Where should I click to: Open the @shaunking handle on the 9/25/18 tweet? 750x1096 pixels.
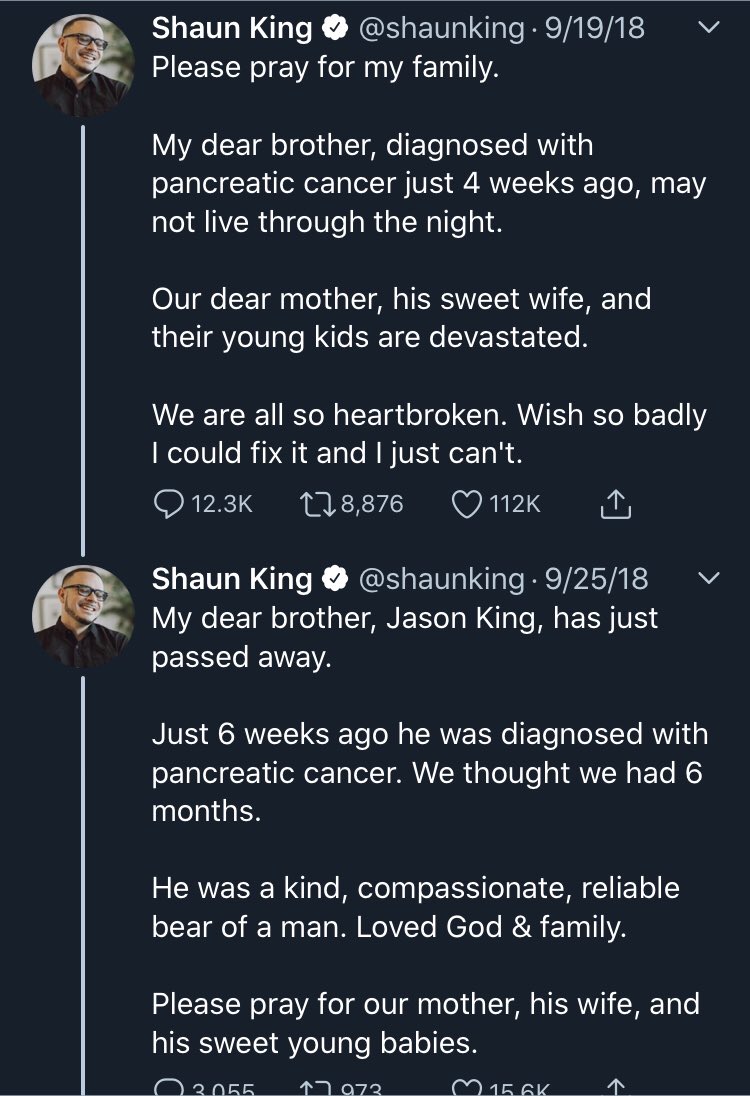[441, 579]
